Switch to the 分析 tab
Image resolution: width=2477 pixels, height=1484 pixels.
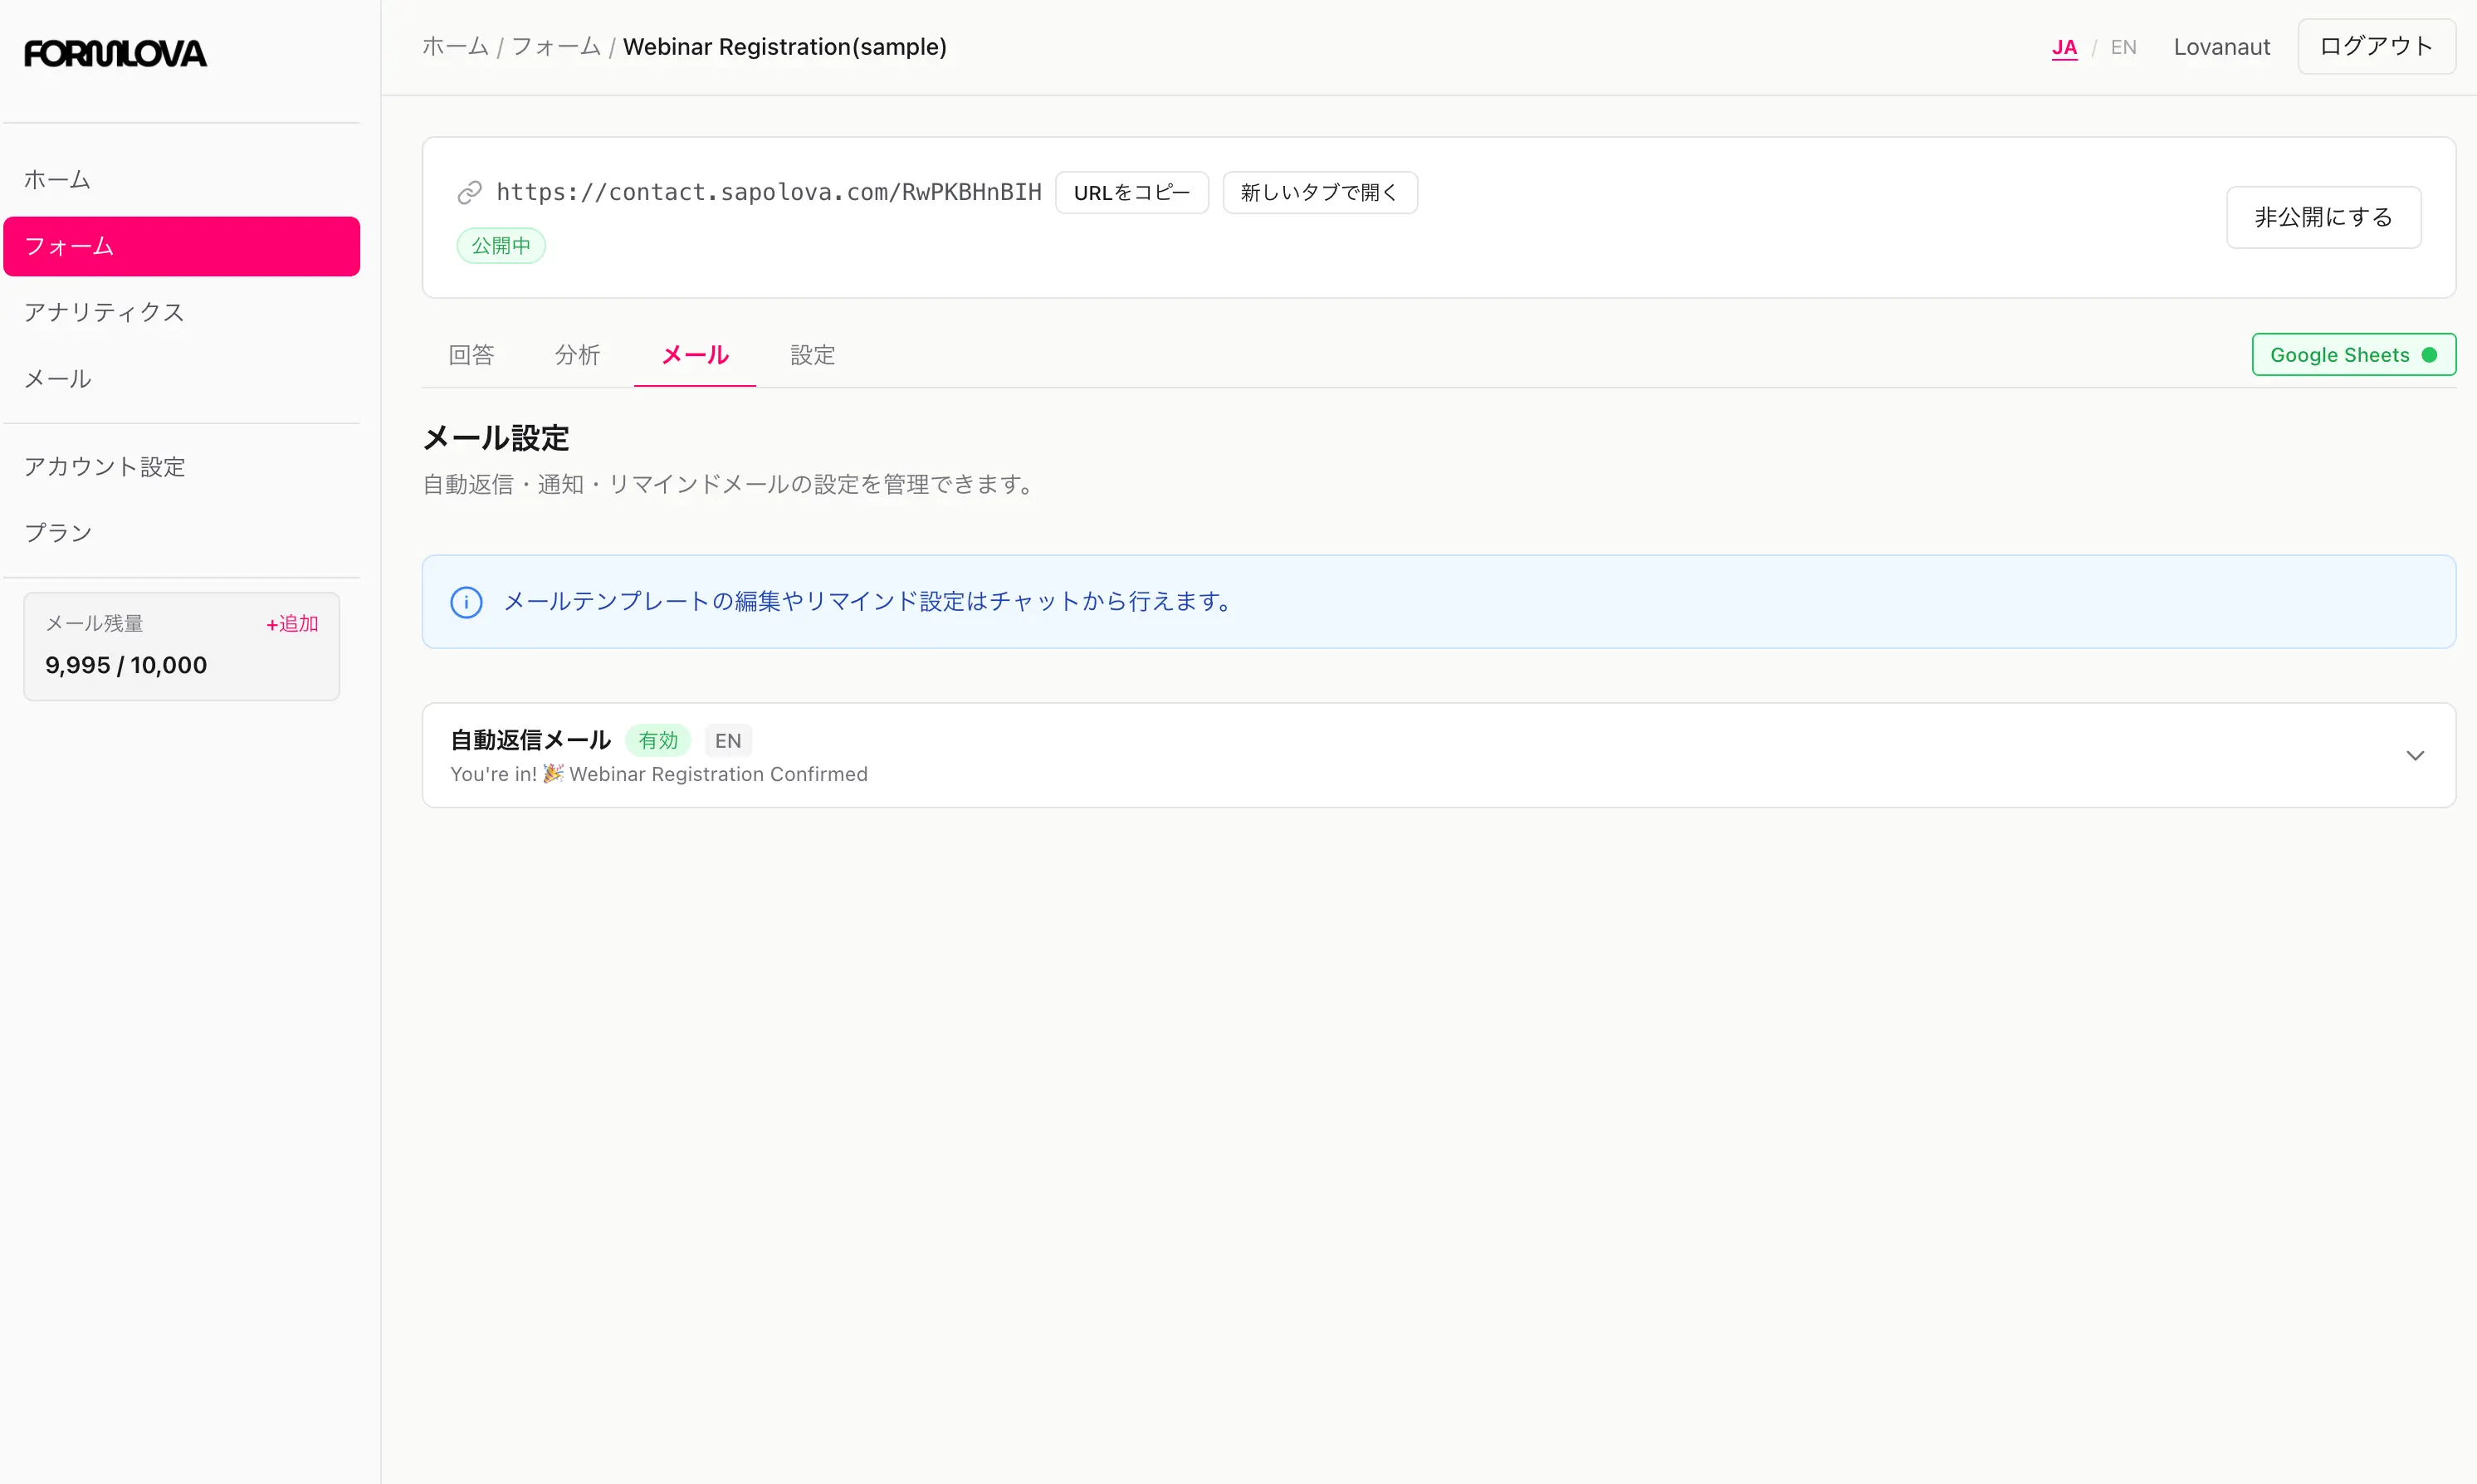tap(577, 355)
